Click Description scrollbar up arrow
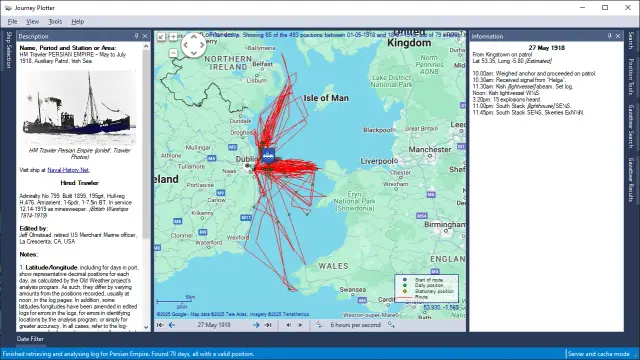The height and width of the screenshot is (360, 640). [x=146, y=47]
